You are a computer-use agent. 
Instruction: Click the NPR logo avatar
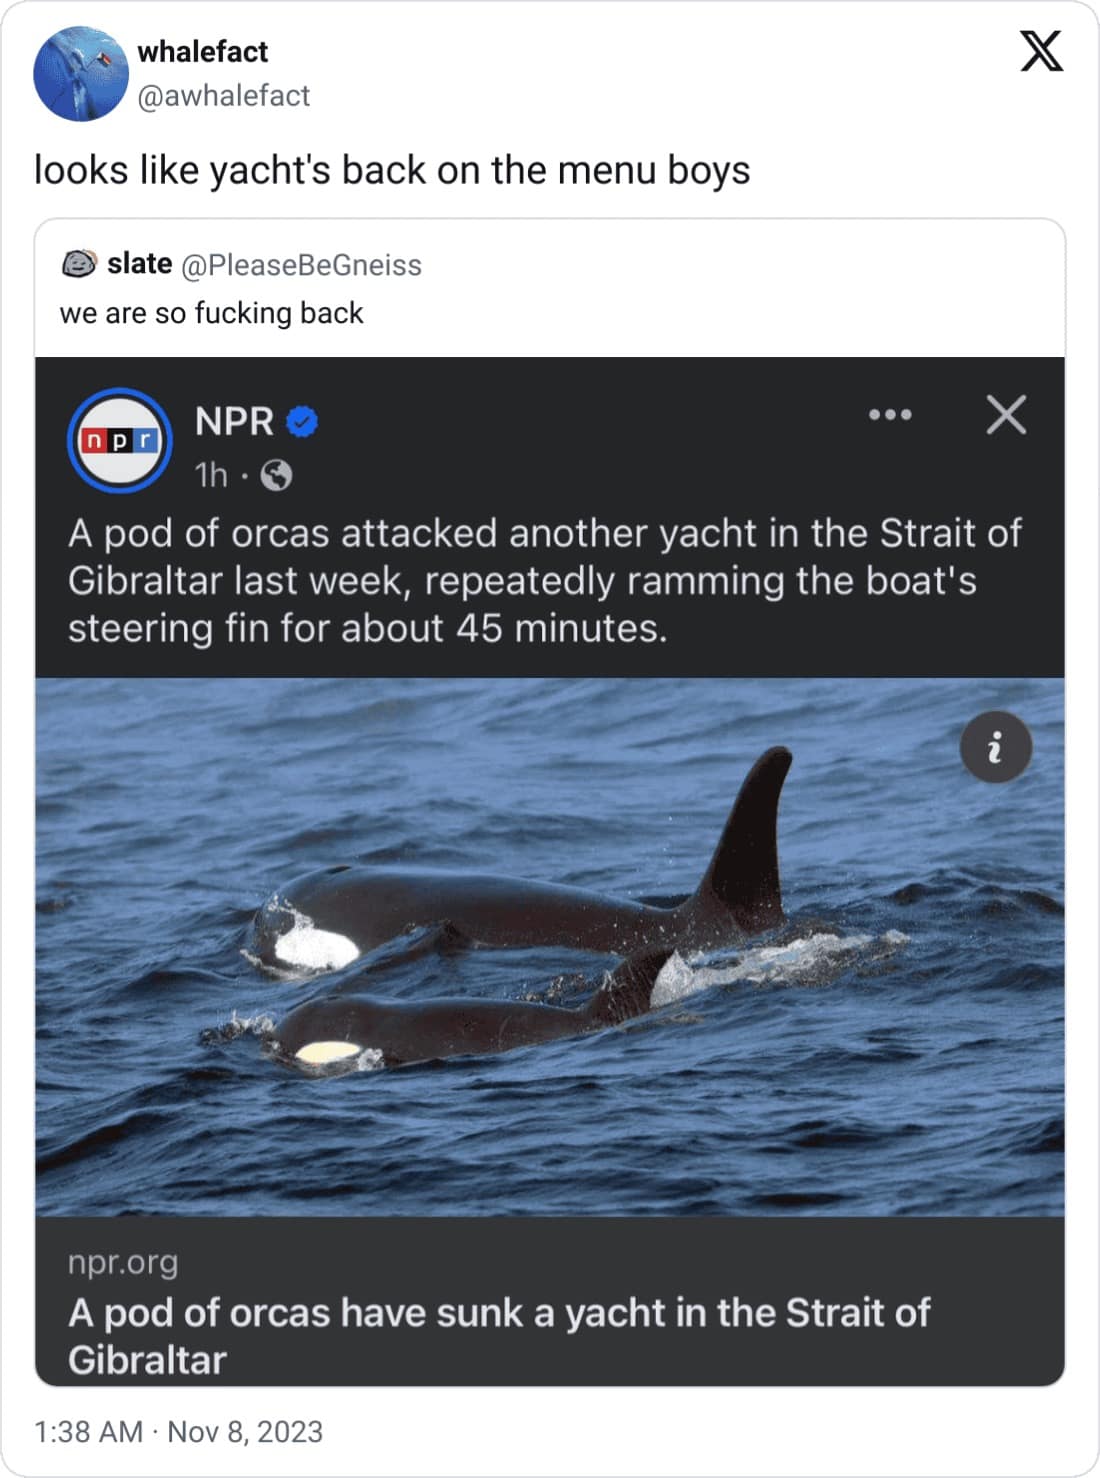[119, 440]
